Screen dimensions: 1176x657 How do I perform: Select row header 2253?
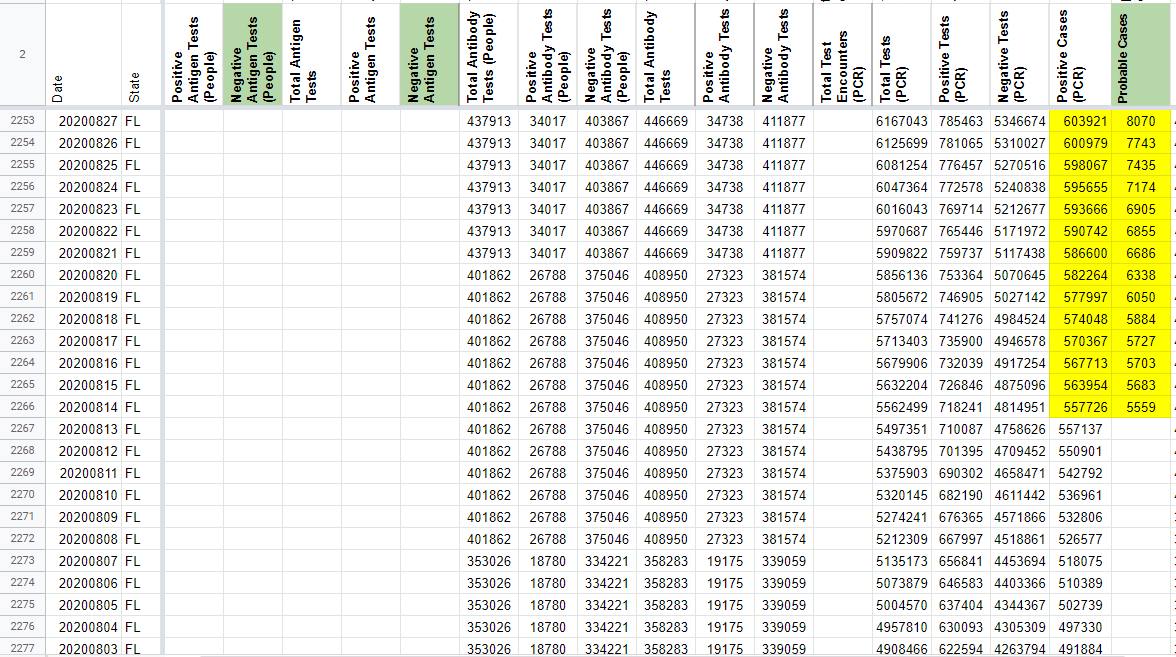point(22,121)
